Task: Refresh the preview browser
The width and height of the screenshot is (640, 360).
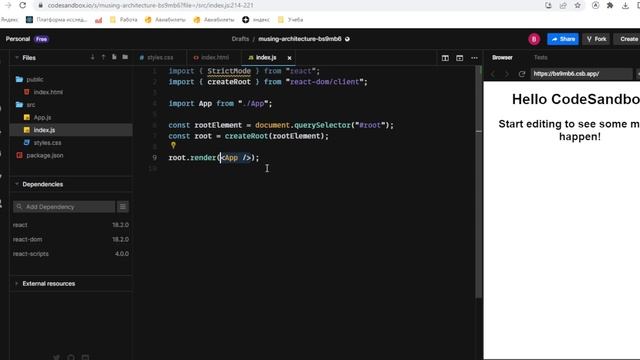Action: point(522,74)
